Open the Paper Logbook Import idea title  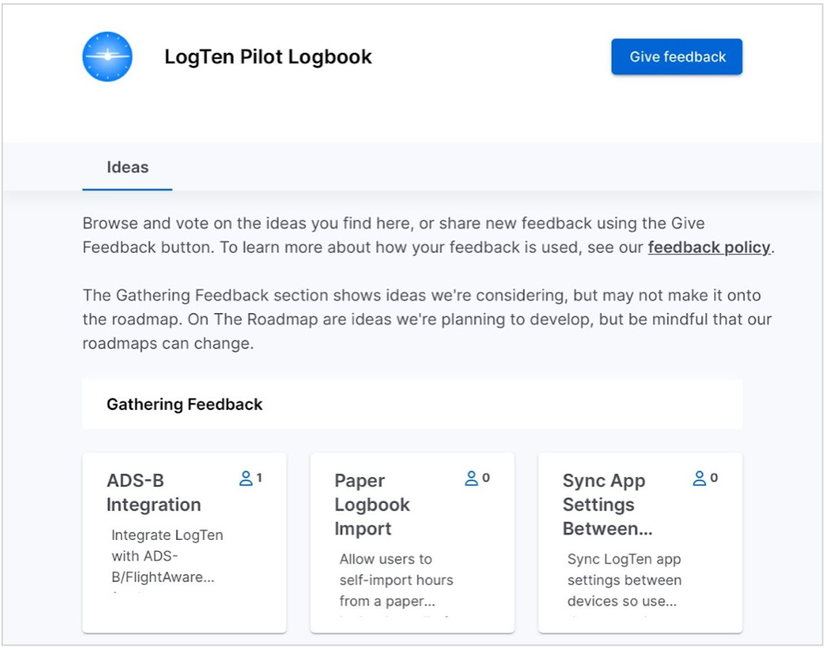click(372, 505)
